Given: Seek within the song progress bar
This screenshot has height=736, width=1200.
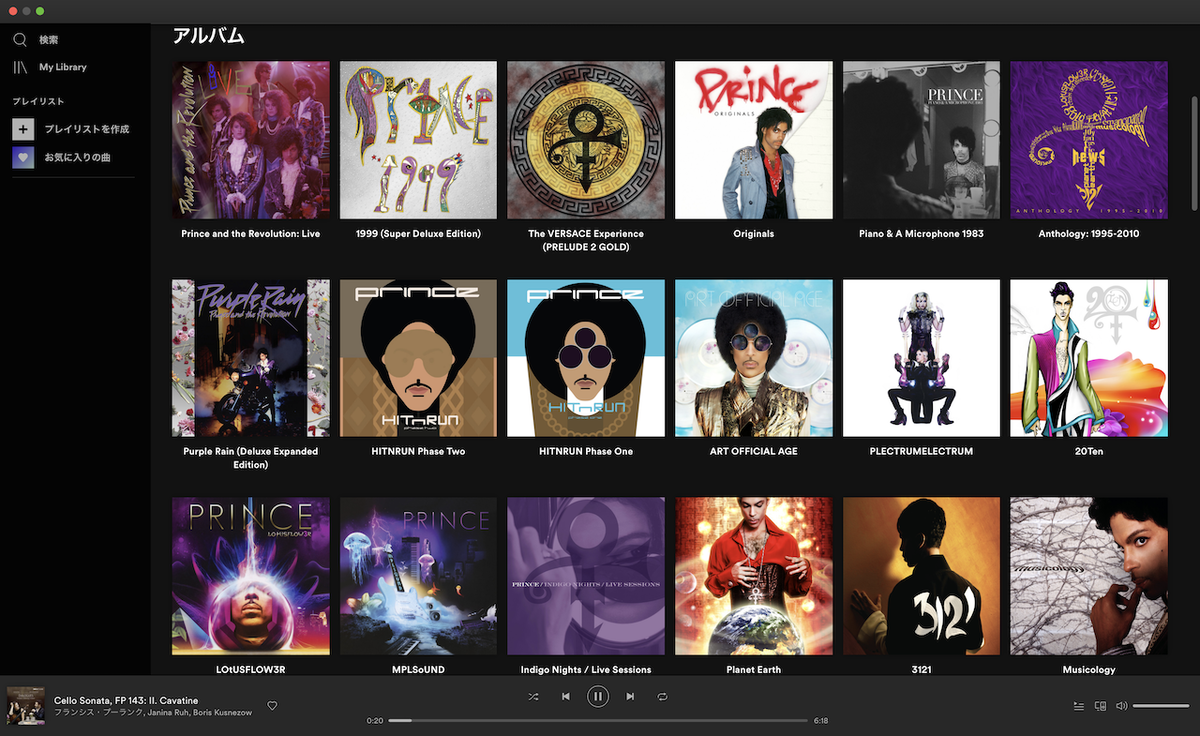Looking at the screenshot, I should click(598, 720).
